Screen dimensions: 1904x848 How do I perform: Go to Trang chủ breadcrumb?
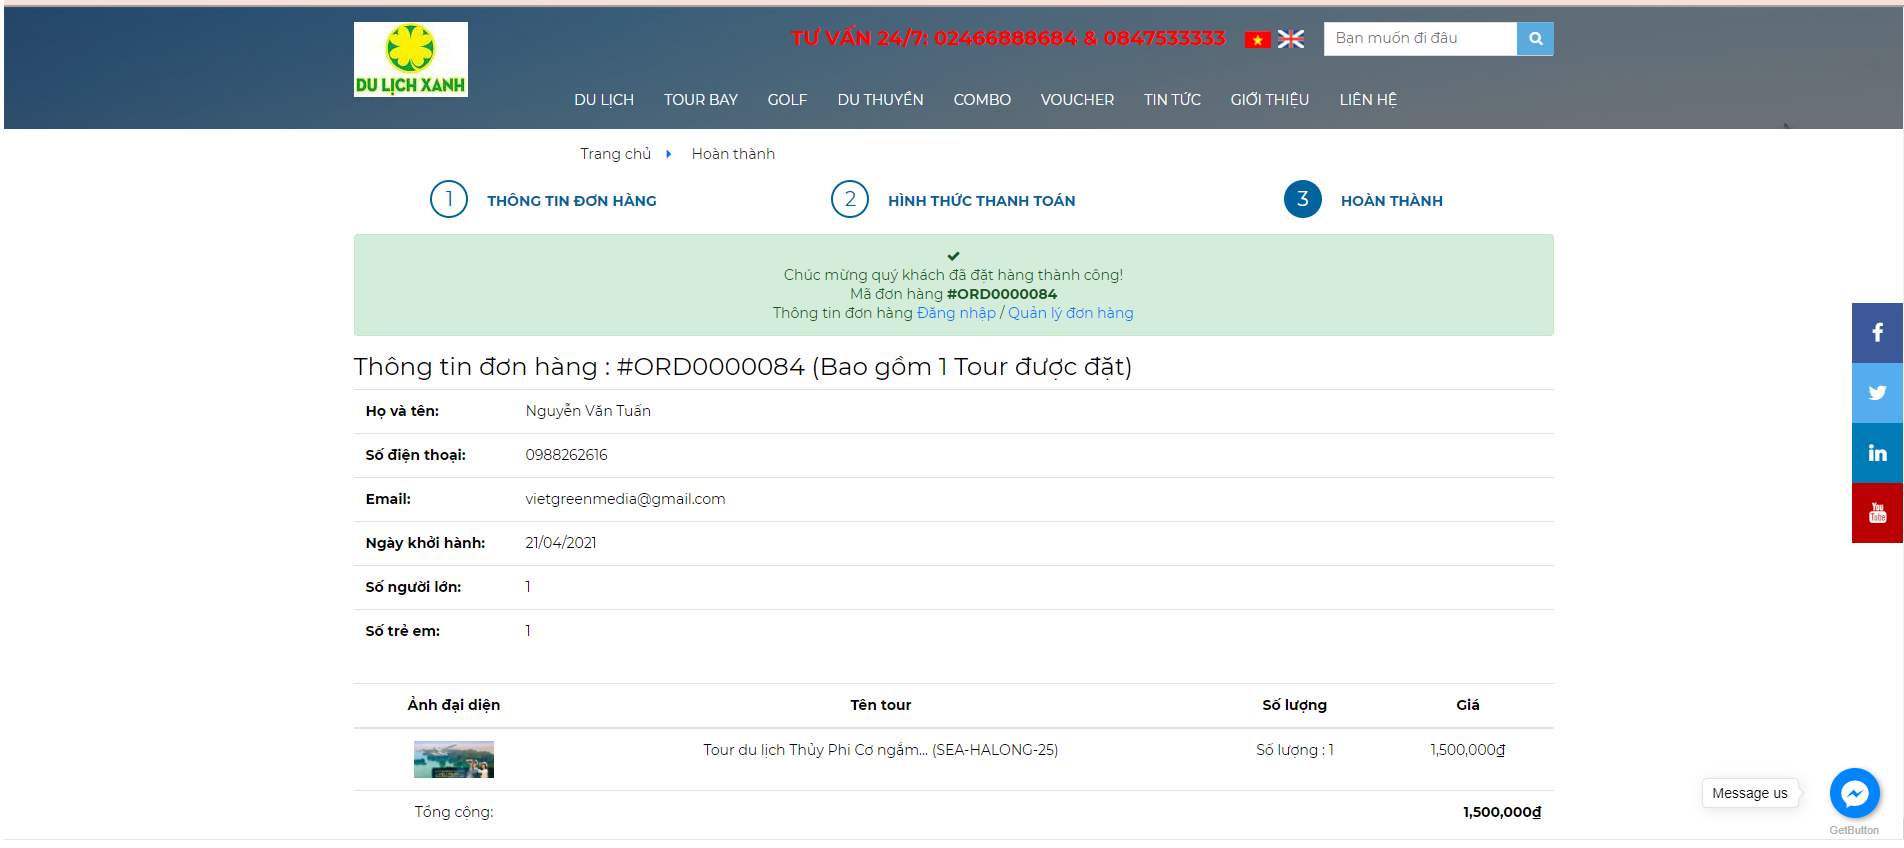tap(615, 154)
